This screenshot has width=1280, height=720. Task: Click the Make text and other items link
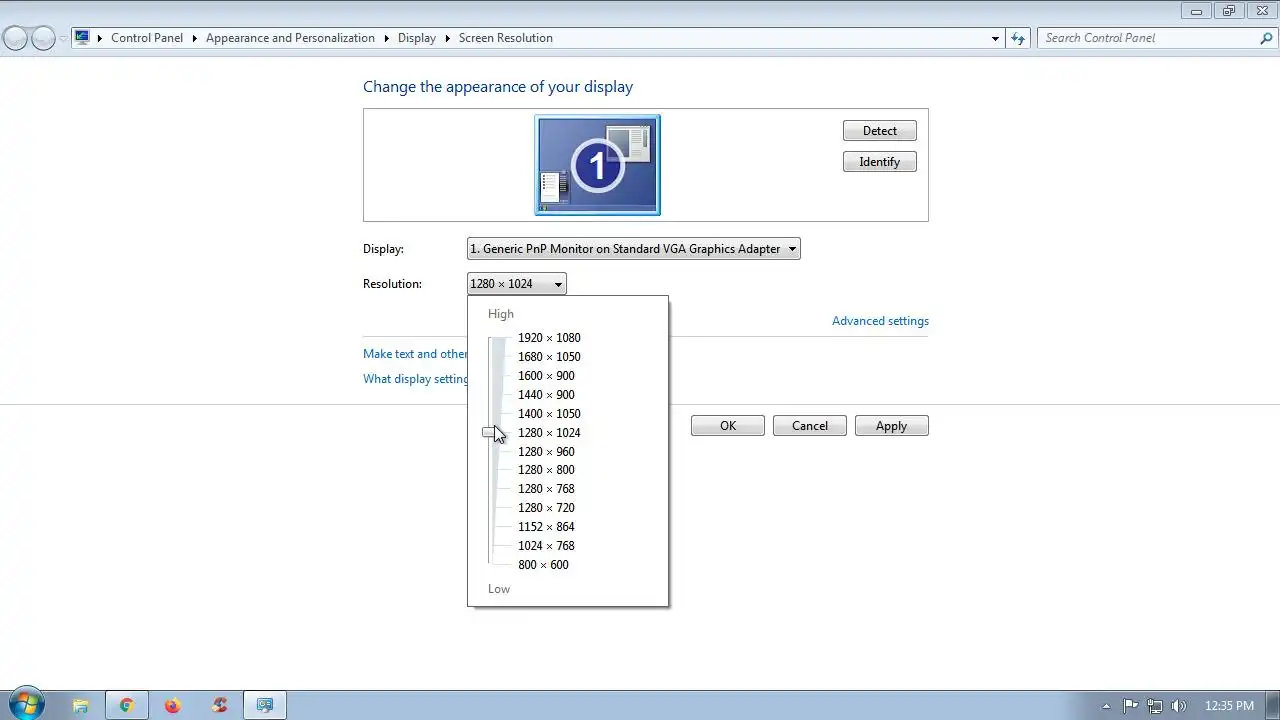[x=415, y=354]
